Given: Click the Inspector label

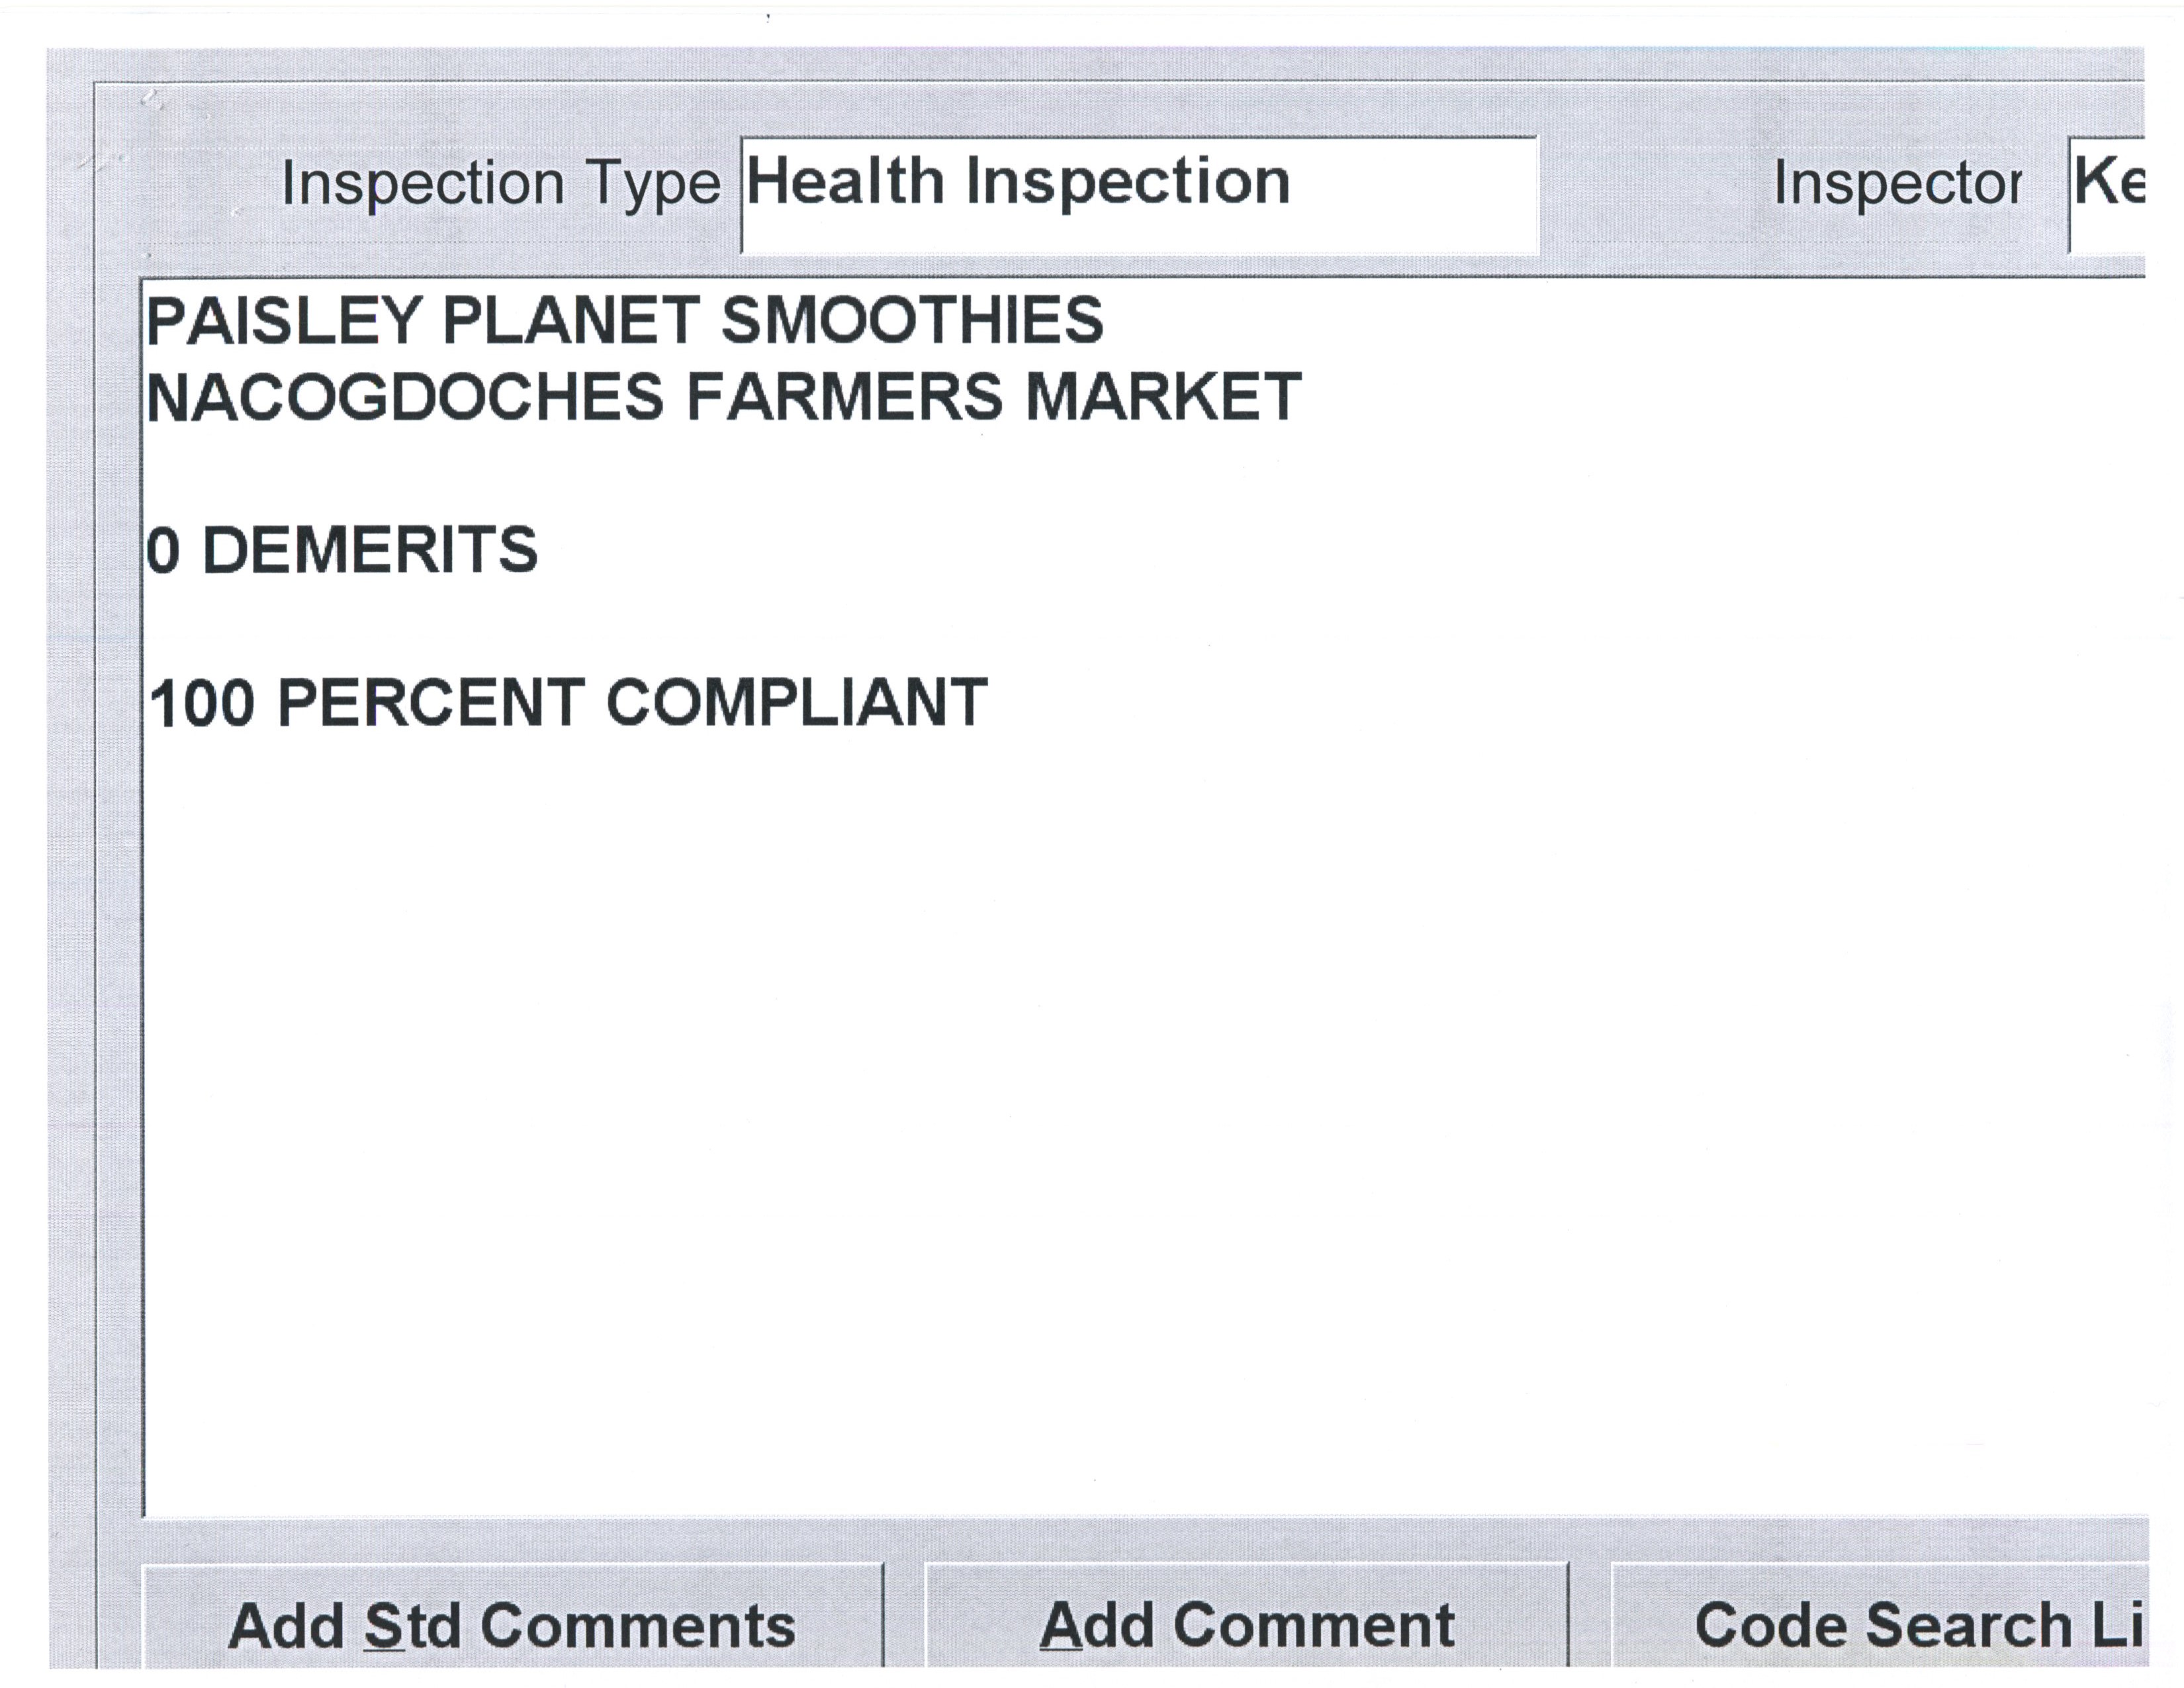Looking at the screenshot, I should click(x=1896, y=185).
